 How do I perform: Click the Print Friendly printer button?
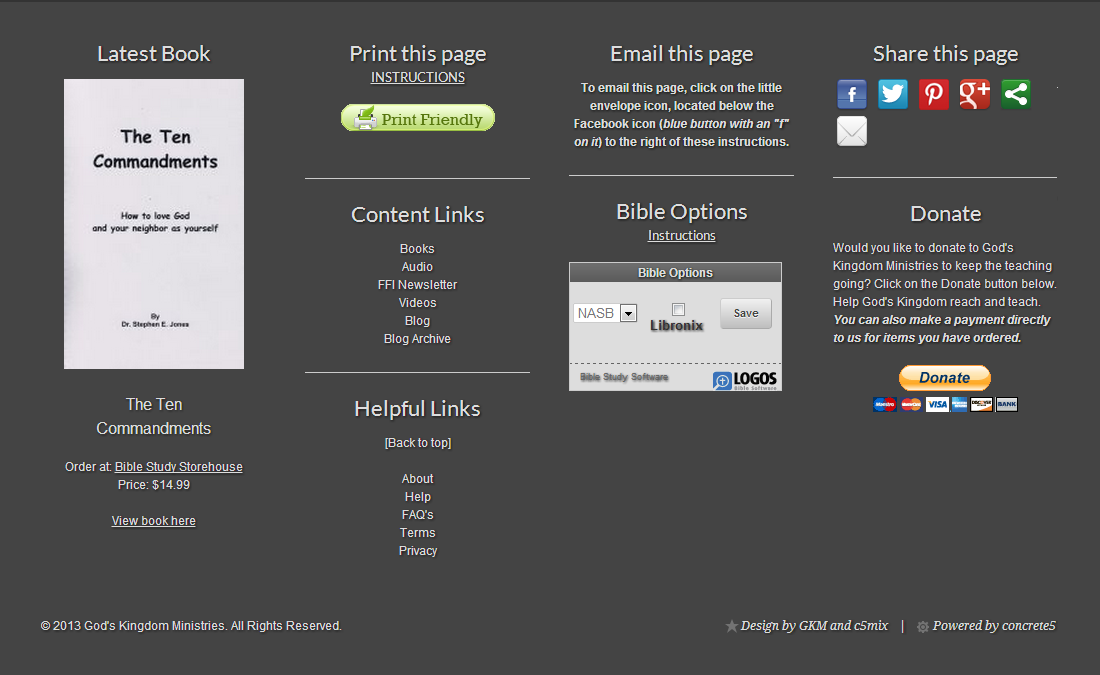418,119
